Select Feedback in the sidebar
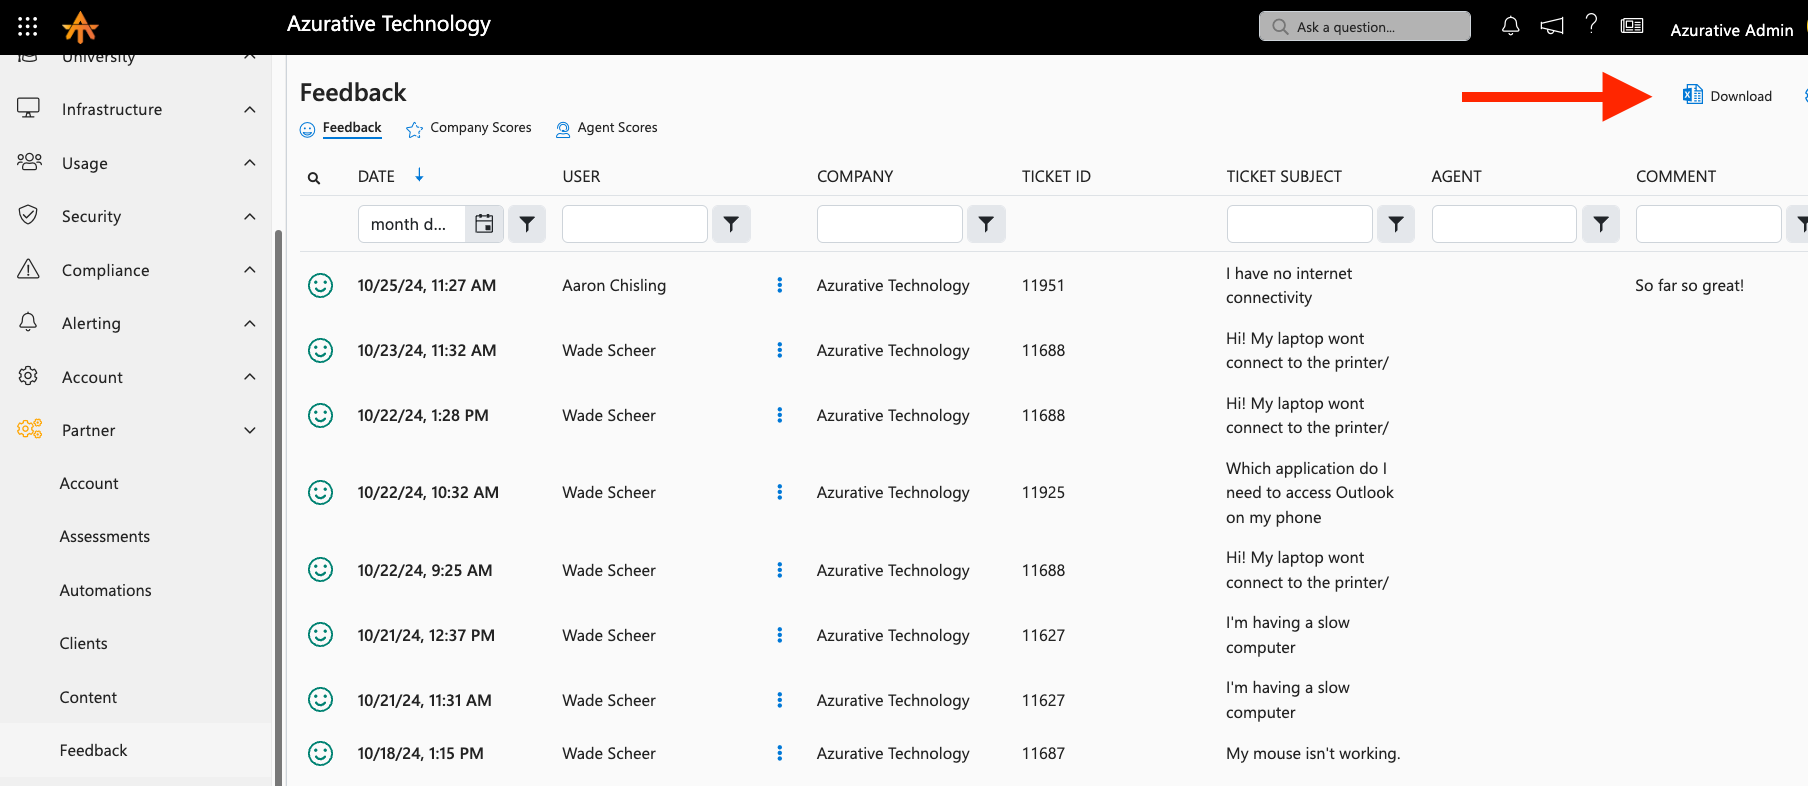Screen dimensions: 1808x786 93,750
